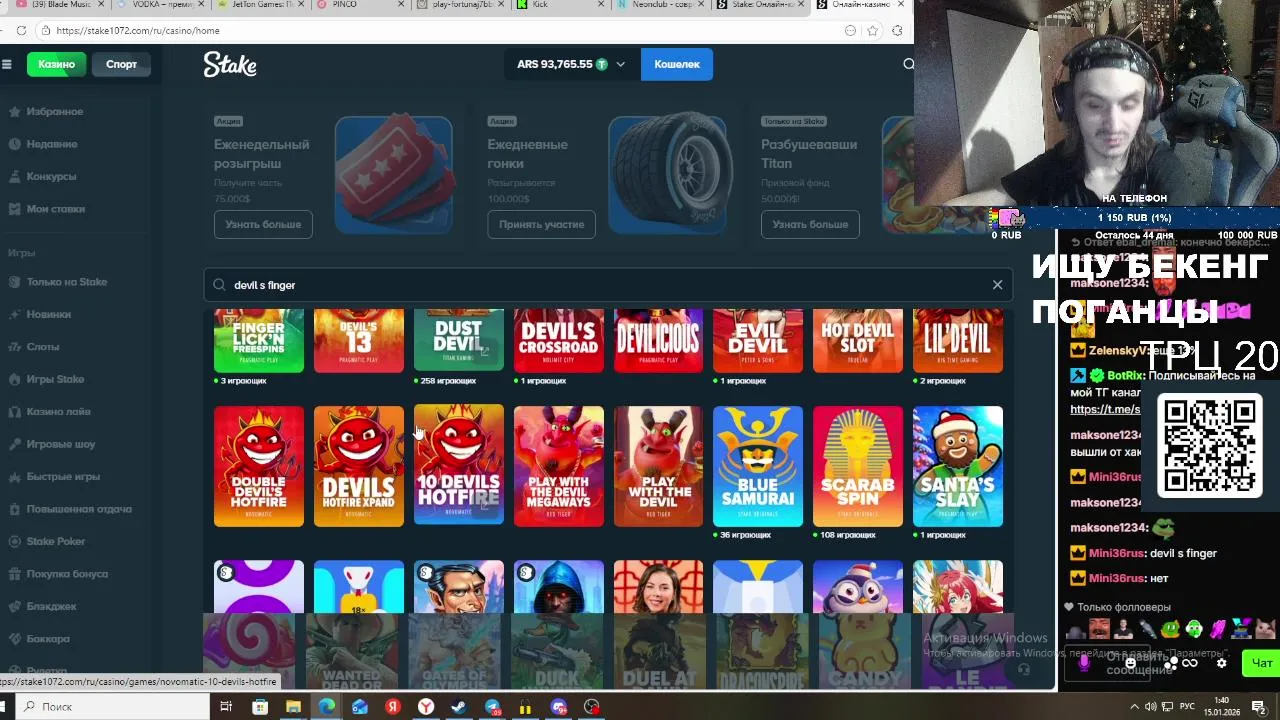Open the 10 Devils Hotfire game

pos(459,465)
